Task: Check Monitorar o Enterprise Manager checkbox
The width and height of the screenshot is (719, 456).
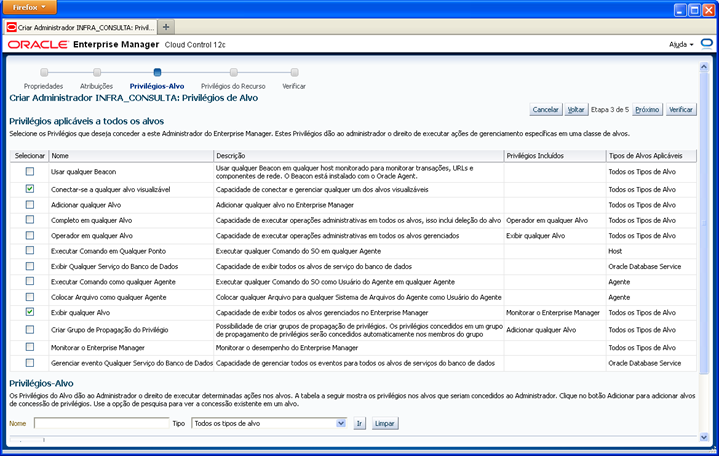Action: coord(30,347)
